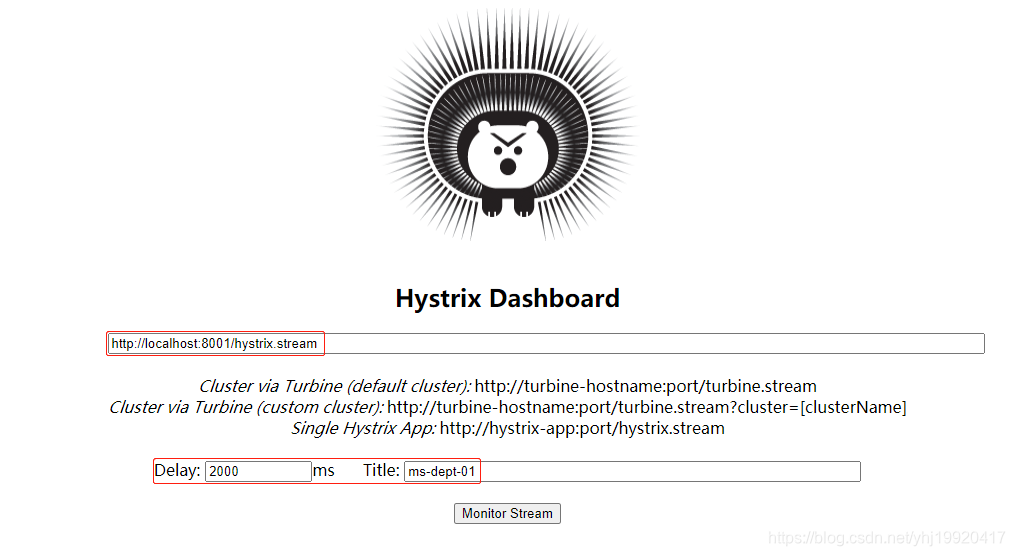Click the 'Single Hystrix App:' label

tap(364, 428)
